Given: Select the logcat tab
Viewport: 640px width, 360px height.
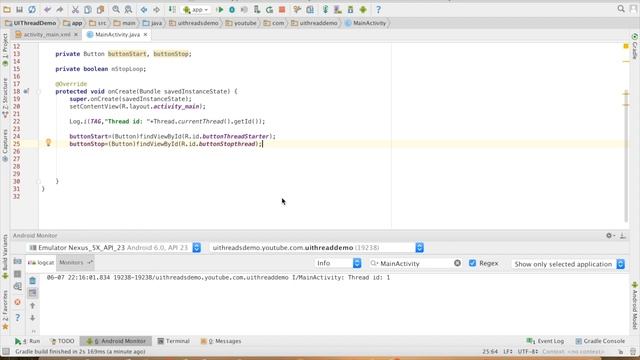Looking at the screenshot, I should point(41,263).
